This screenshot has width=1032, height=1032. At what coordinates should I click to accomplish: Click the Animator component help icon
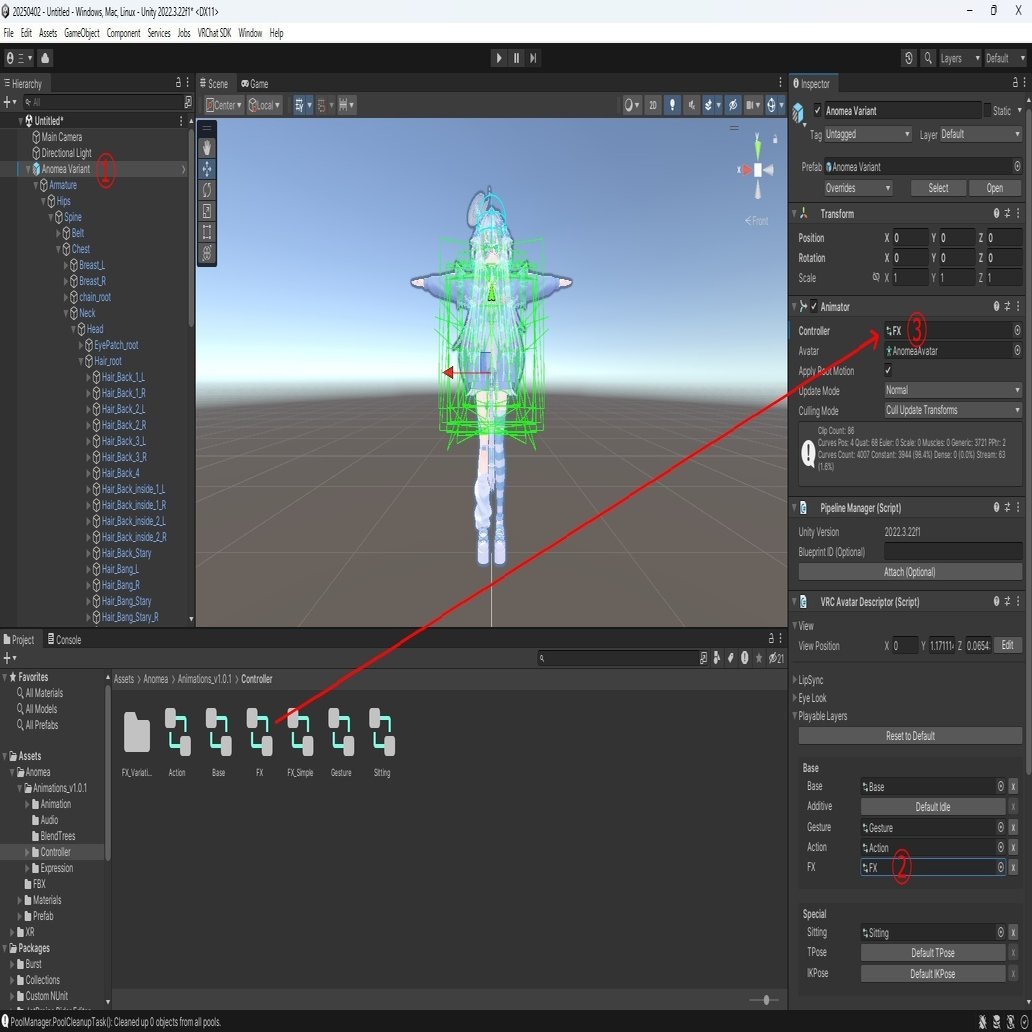pos(996,306)
